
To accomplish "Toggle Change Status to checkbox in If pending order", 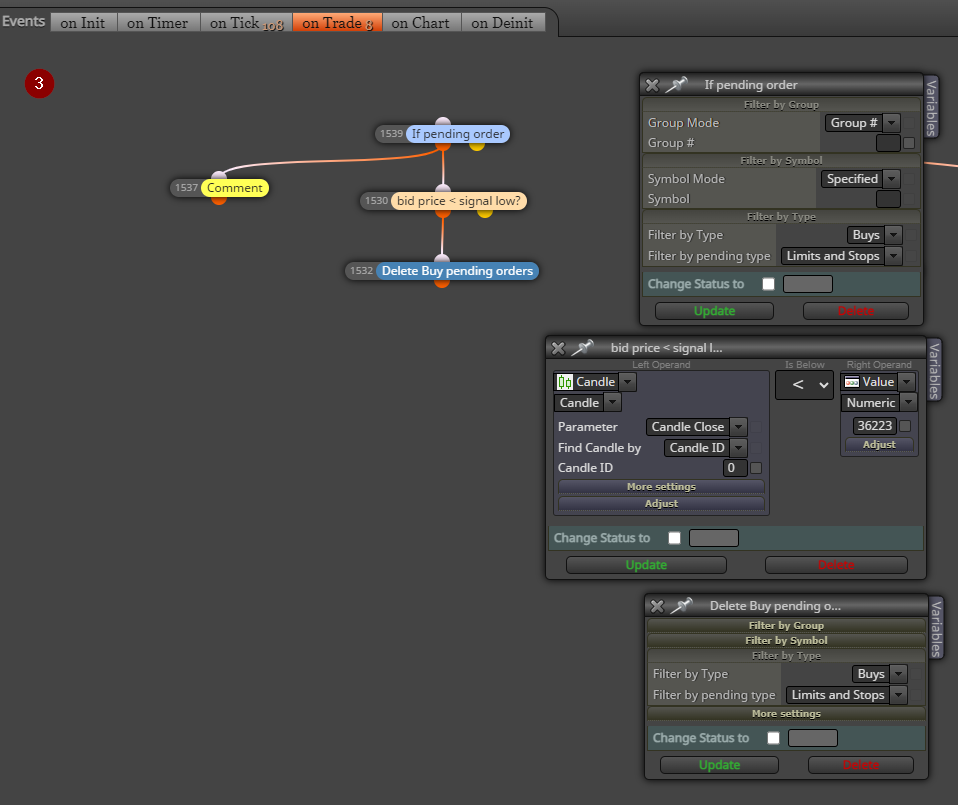I will pyautogui.click(x=769, y=284).
